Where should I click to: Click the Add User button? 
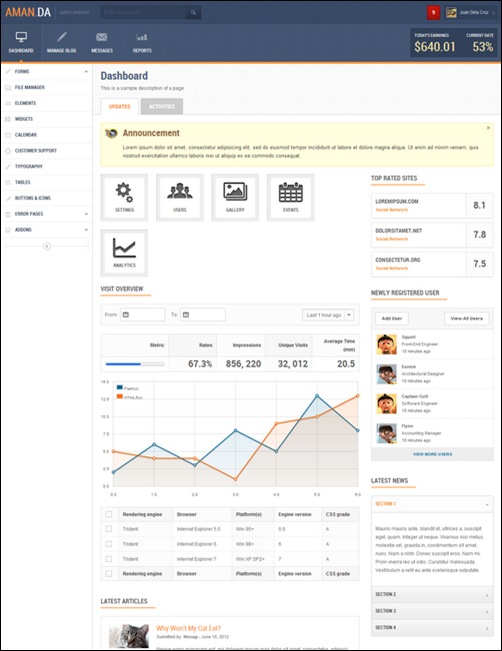pos(392,318)
